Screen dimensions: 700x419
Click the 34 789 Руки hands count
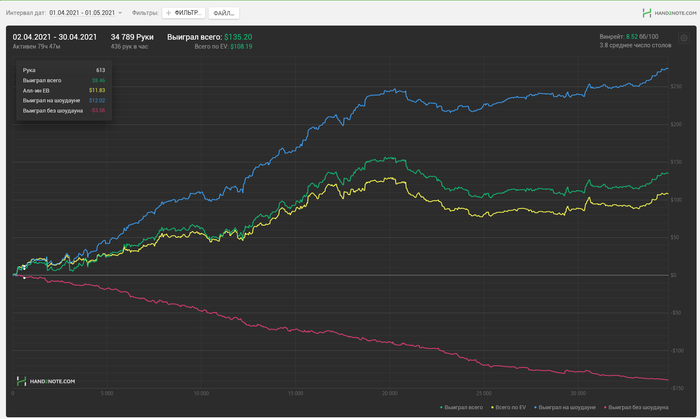click(132, 37)
